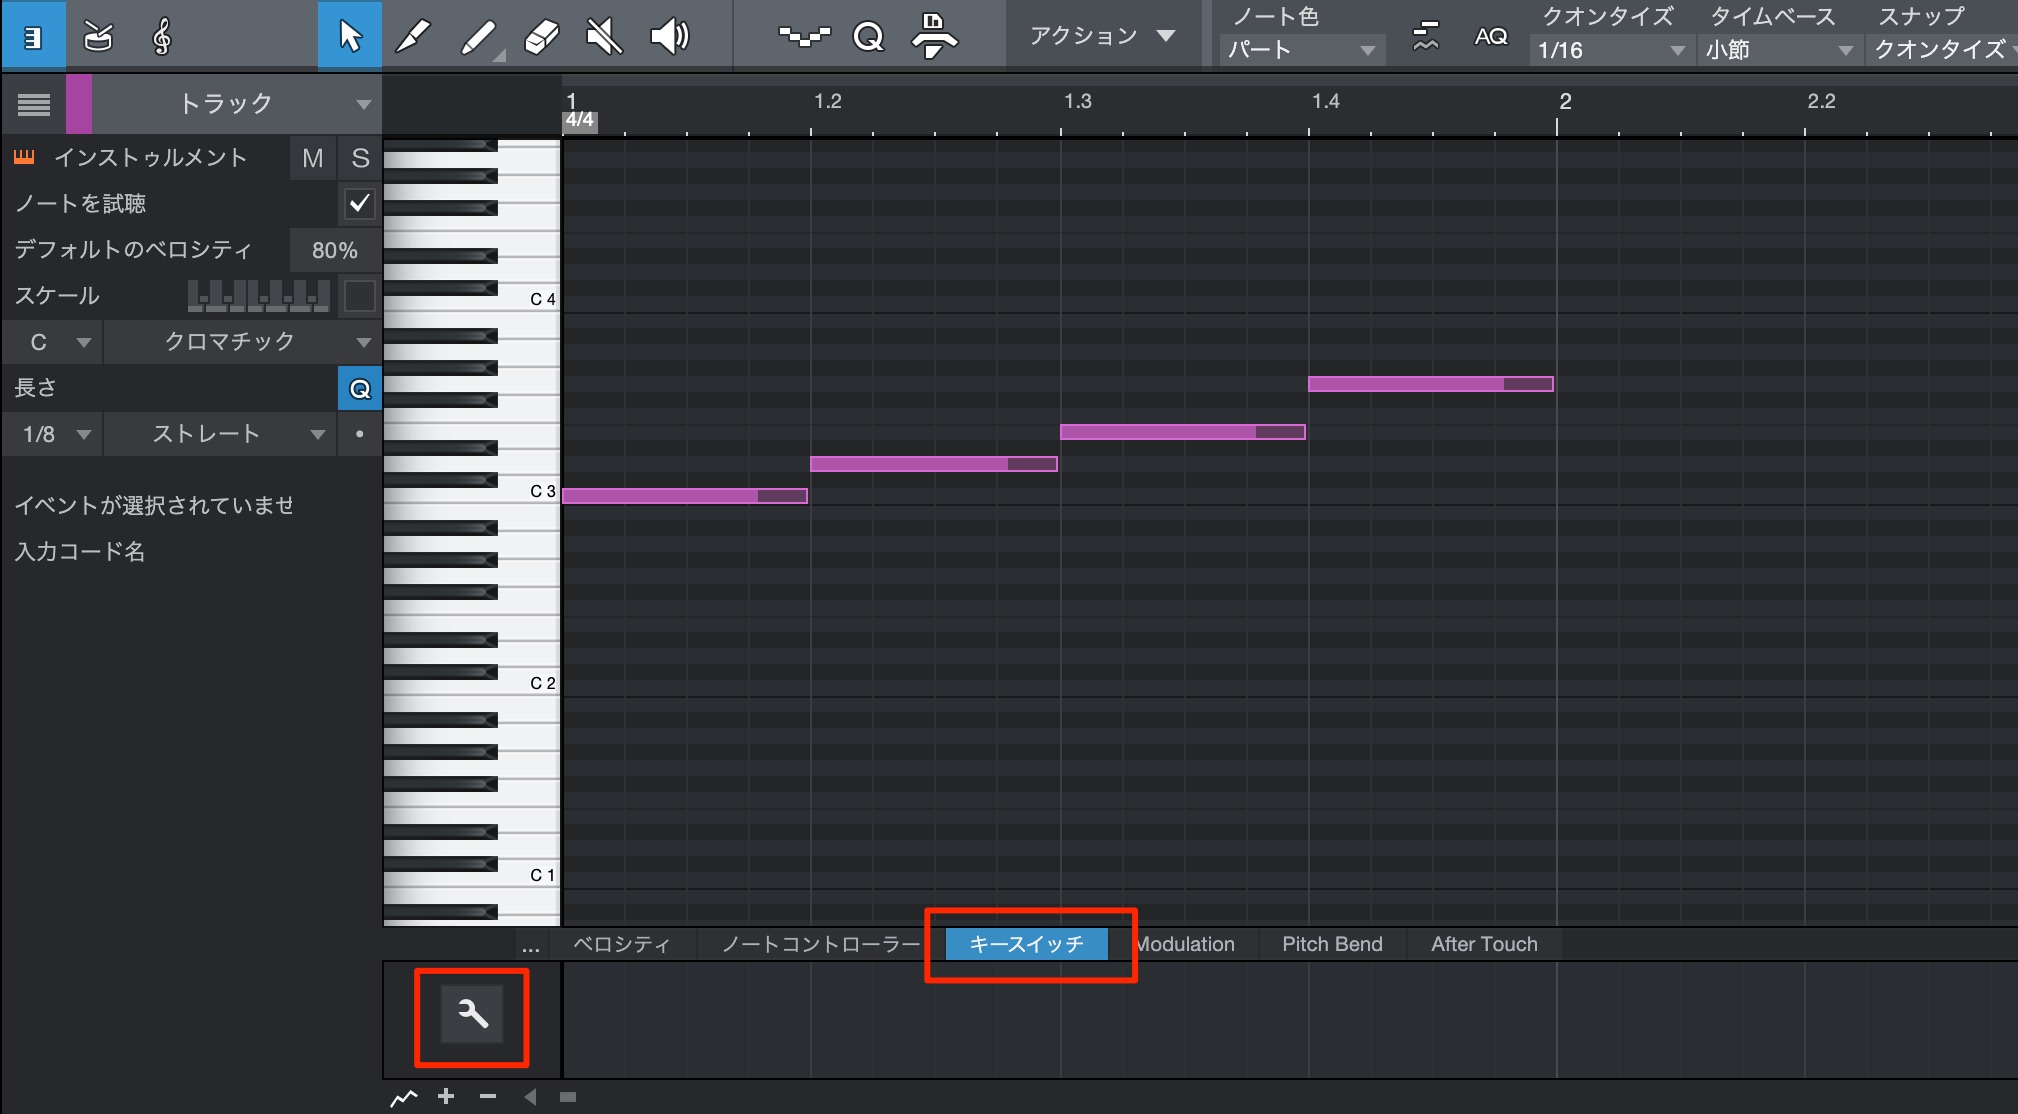Select the Eraser tool
The width and height of the screenshot is (2018, 1114).
541,37
